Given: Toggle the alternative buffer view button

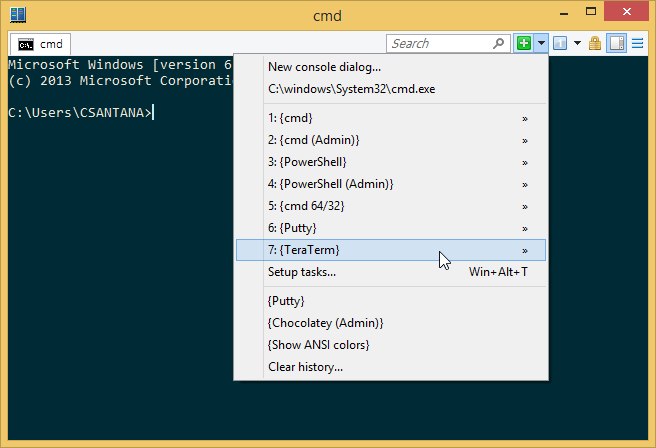Looking at the screenshot, I should pyautogui.click(x=616, y=43).
